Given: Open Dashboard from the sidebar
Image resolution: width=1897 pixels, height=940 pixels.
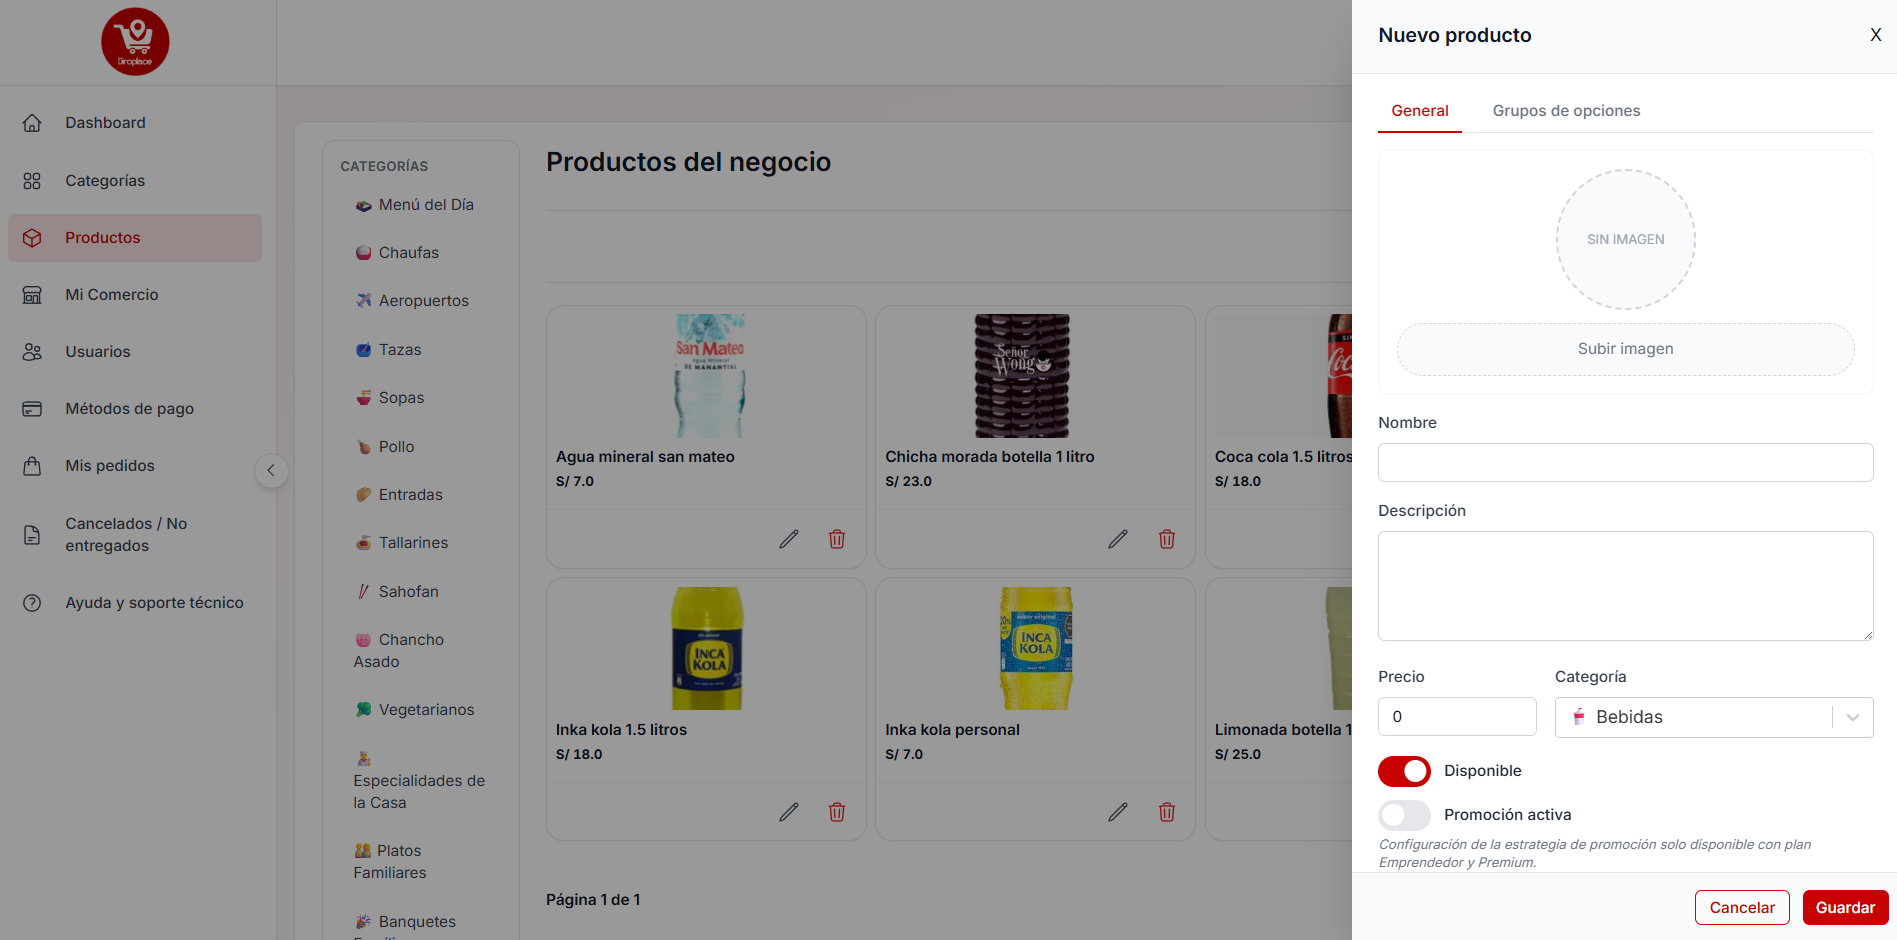Looking at the screenshot, I should (x=135, y=123).
